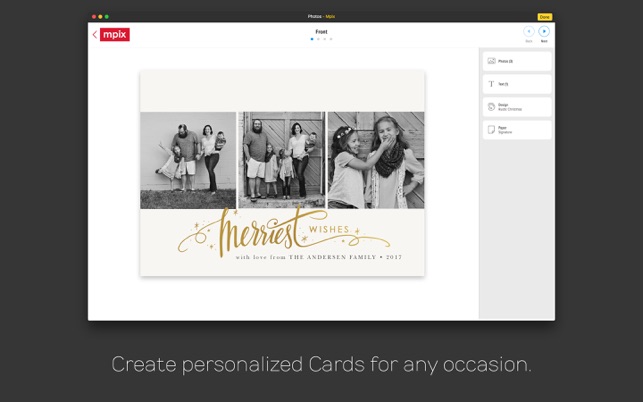
Task: Open the Paper Signature option
Action: pyautogui.click(x=517, y=130)
